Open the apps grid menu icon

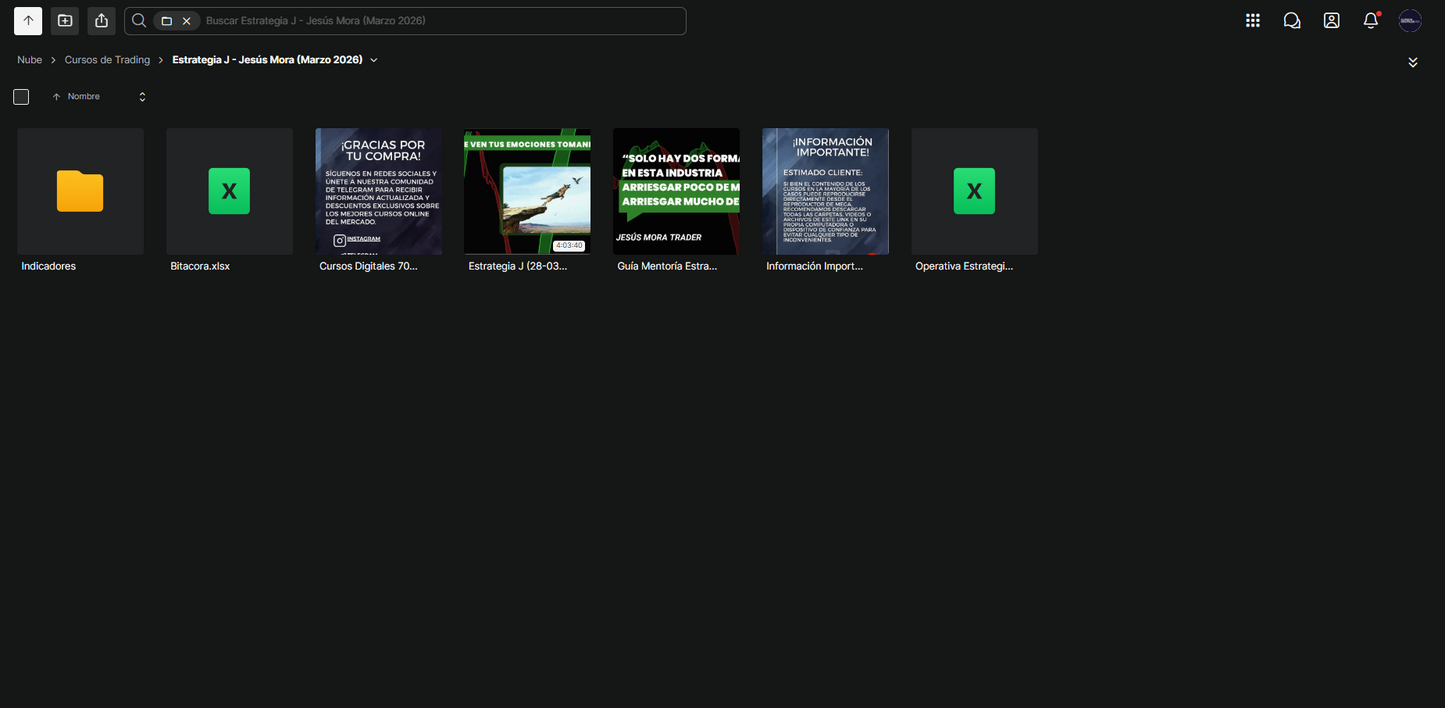1252,20
